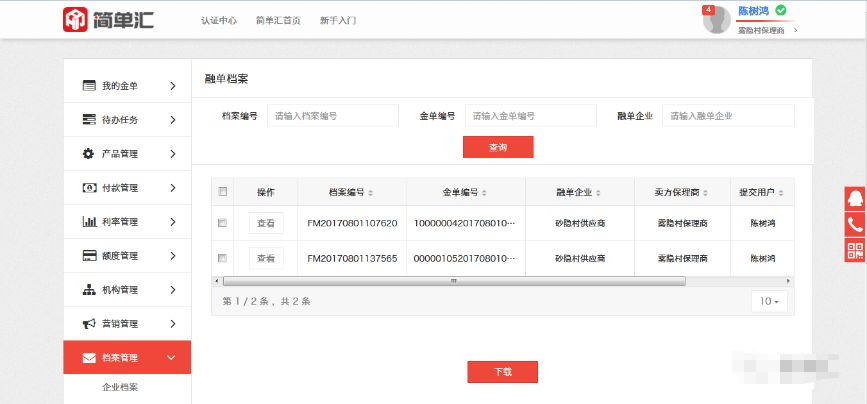Focus the 融单企业 input field

[x=728, y=116]
